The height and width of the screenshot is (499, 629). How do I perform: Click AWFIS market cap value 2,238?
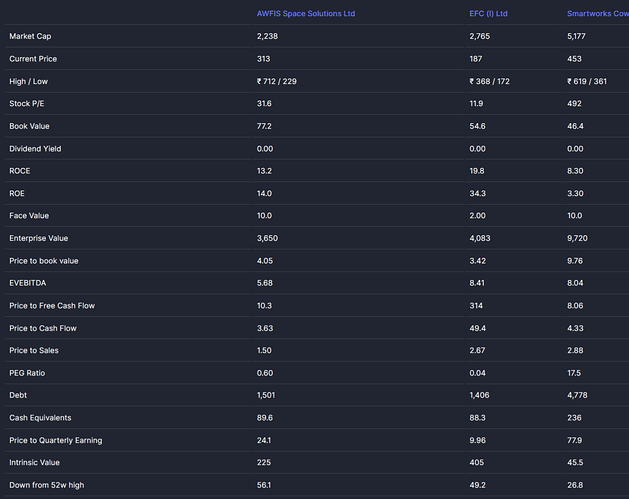(267, 36)
